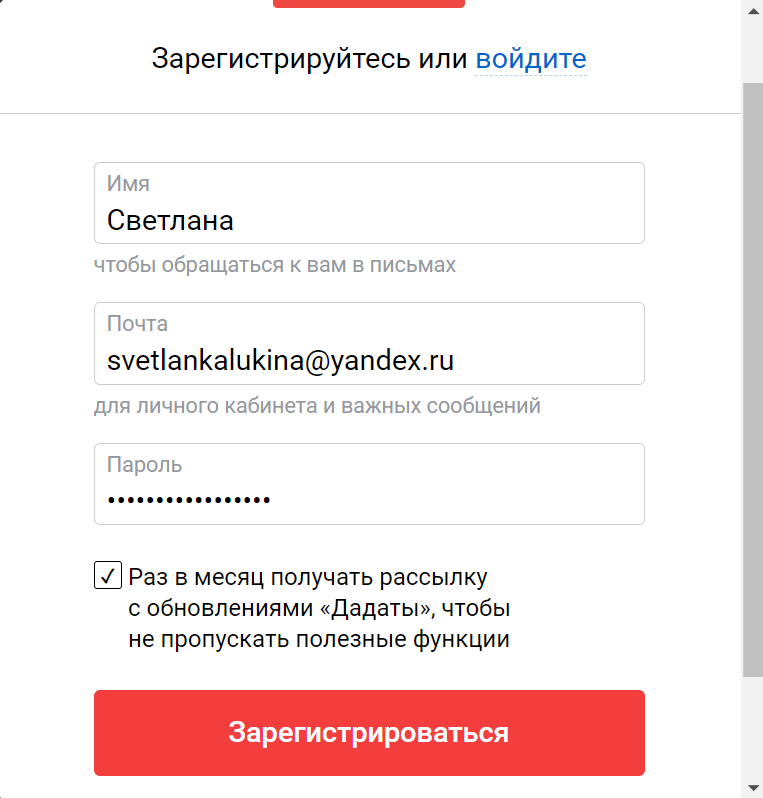
Task: Click the name field containing «Светлана»
Action: [x=369, y=219]
